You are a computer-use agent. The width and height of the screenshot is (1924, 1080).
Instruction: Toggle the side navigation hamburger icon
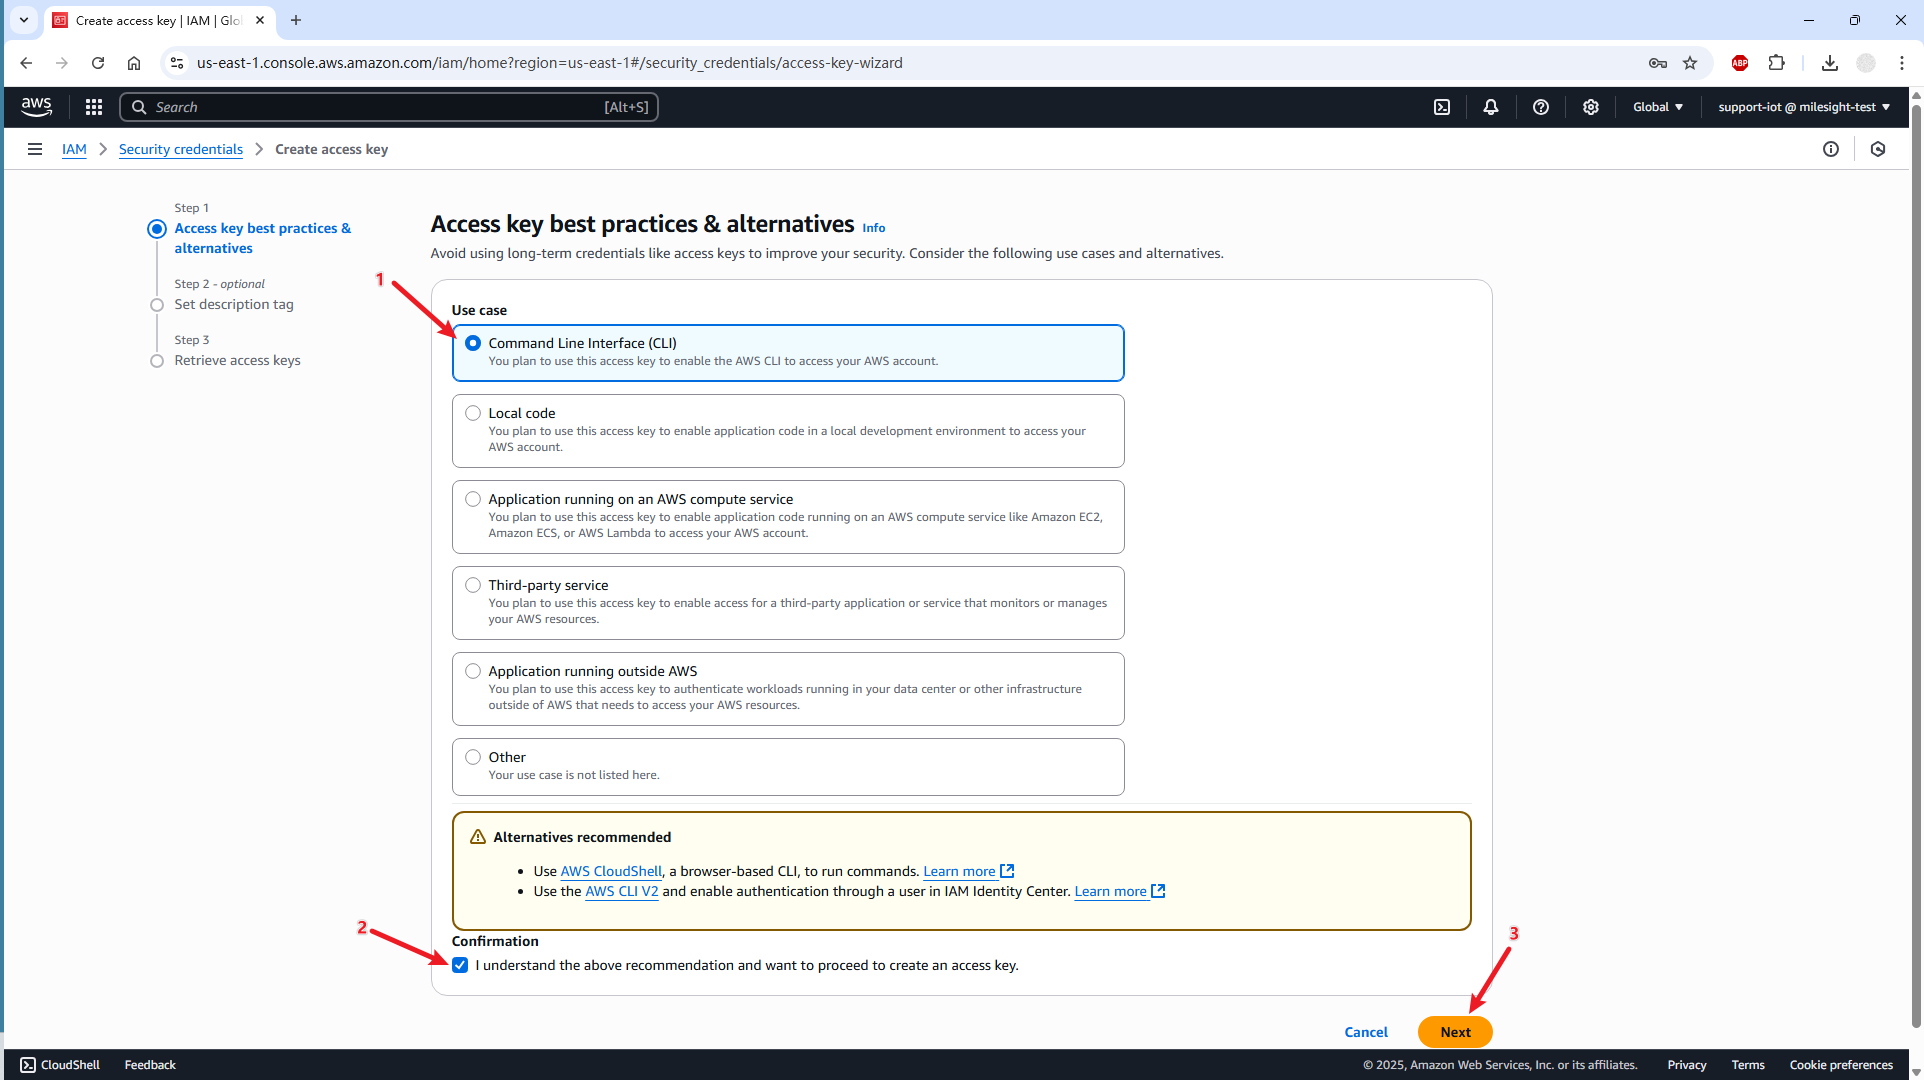[35, 149]
